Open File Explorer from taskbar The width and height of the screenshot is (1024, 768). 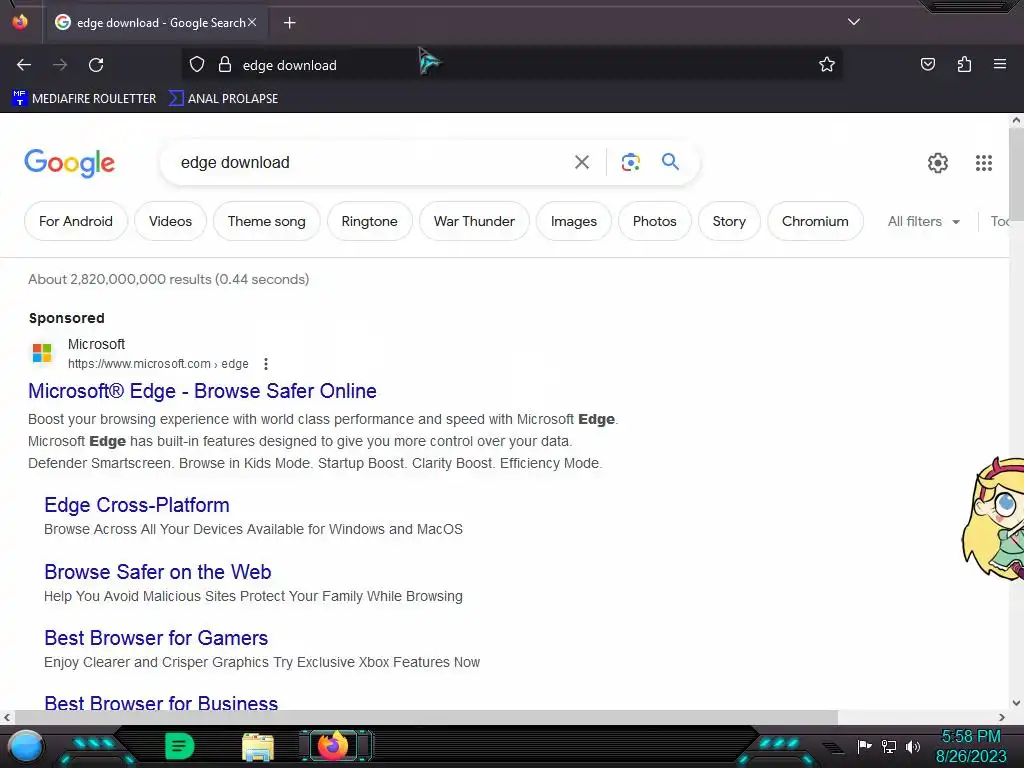point(258,747)
